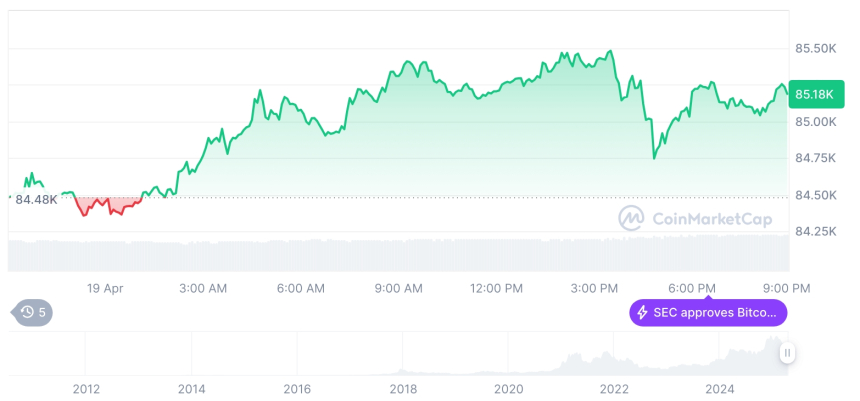The image size is (860, 401).
Task: Select 2012 on the year timeline
Action: click(x=86, y=388)
